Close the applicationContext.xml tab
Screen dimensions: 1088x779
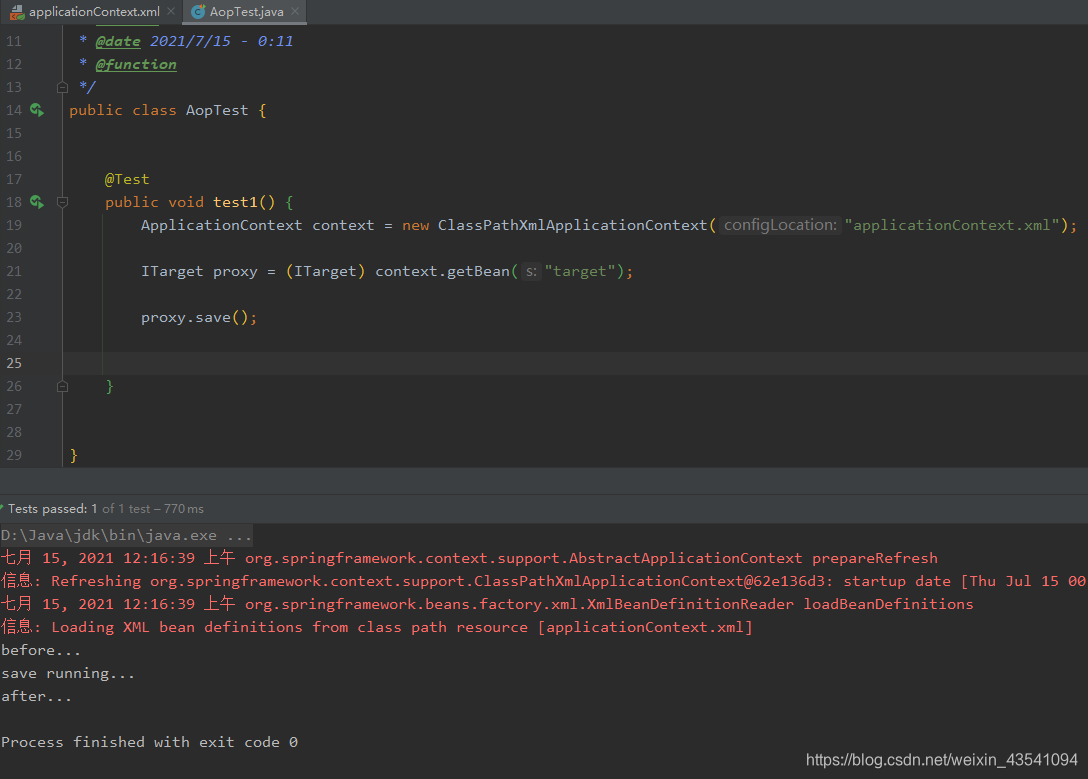click(x=171, y=11)
